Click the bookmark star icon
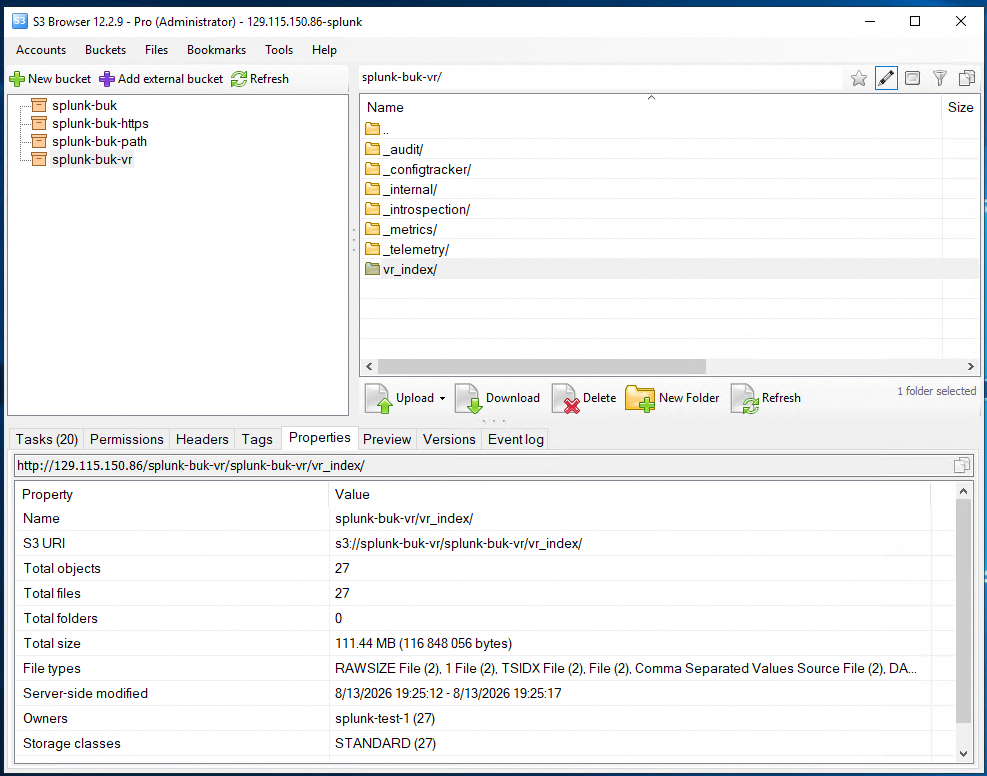Image resolution: width=987 pixels, height=776 pixels. point(859,78)
